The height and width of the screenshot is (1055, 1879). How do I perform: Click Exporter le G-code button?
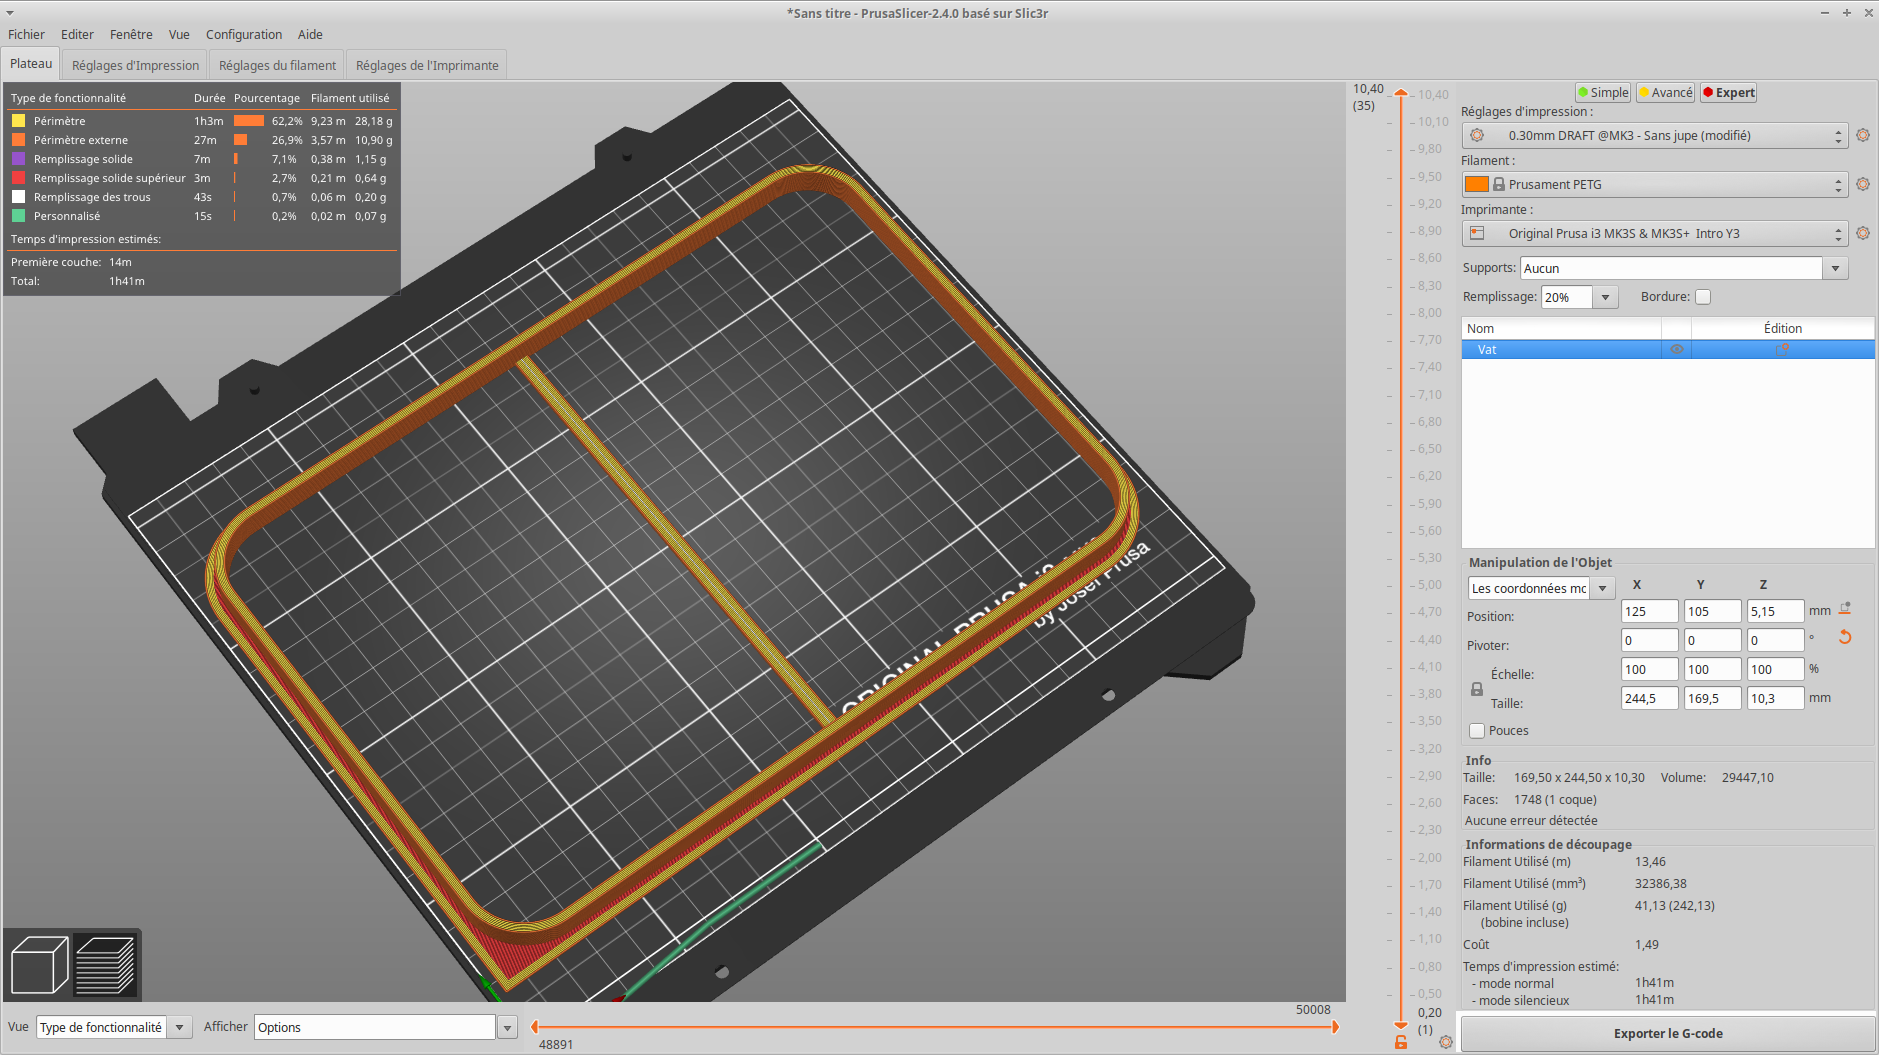click(1667, 1033)
